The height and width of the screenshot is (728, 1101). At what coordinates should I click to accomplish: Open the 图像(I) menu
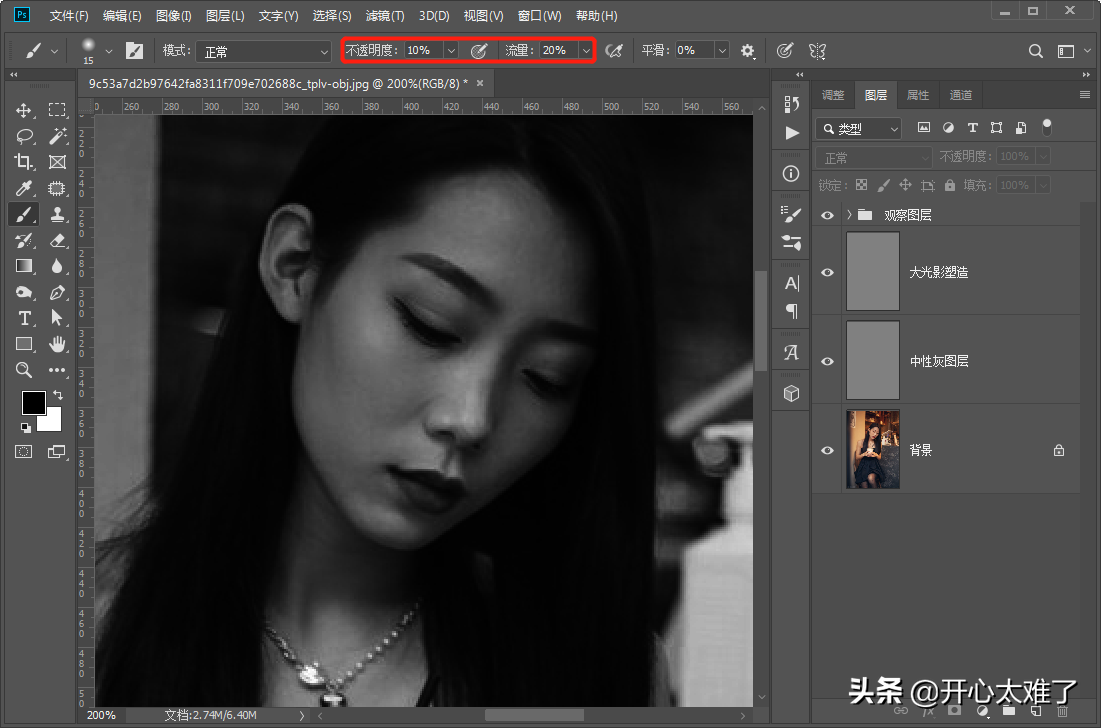pos(173,16)
